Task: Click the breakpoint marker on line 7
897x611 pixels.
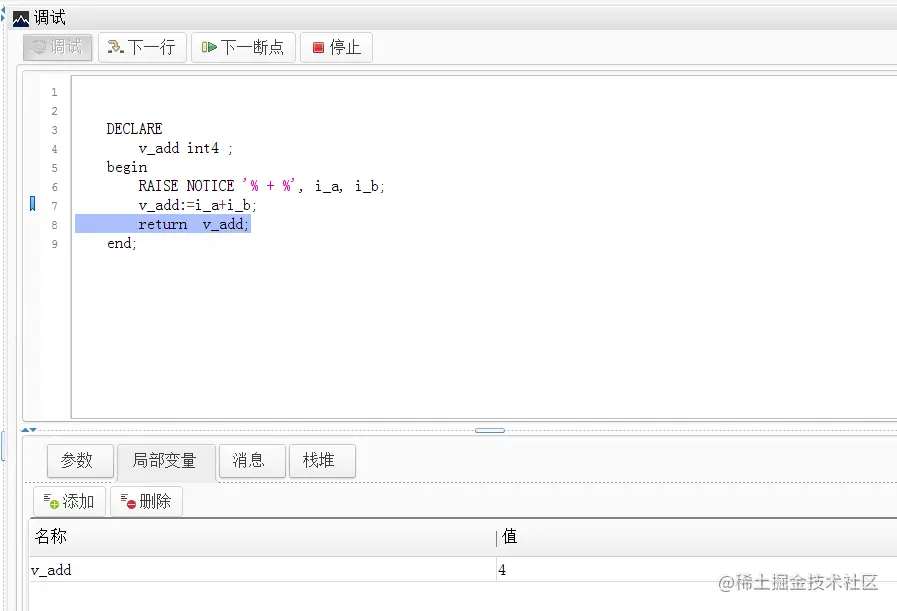Action: 33,203
